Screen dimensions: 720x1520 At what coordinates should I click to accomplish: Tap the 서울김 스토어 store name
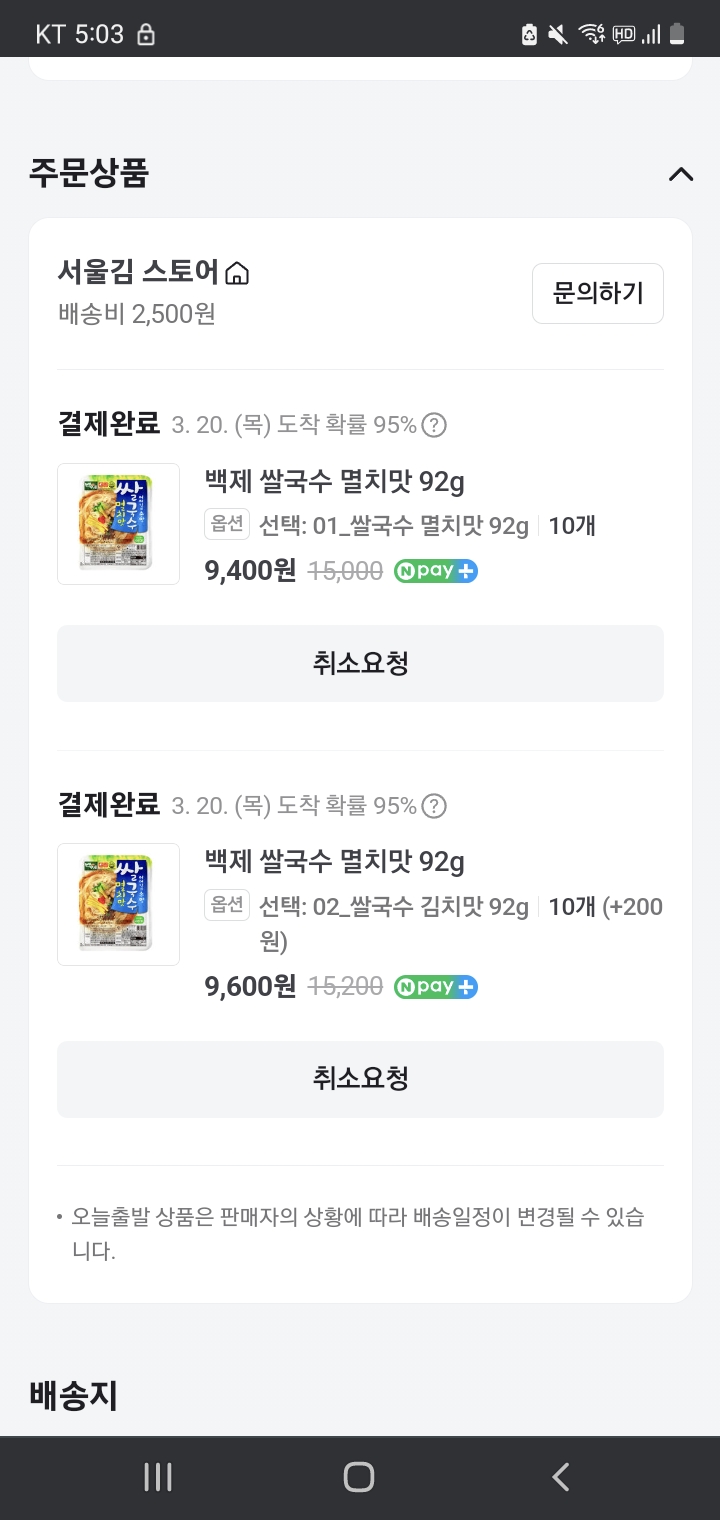[x=138, y=272]
